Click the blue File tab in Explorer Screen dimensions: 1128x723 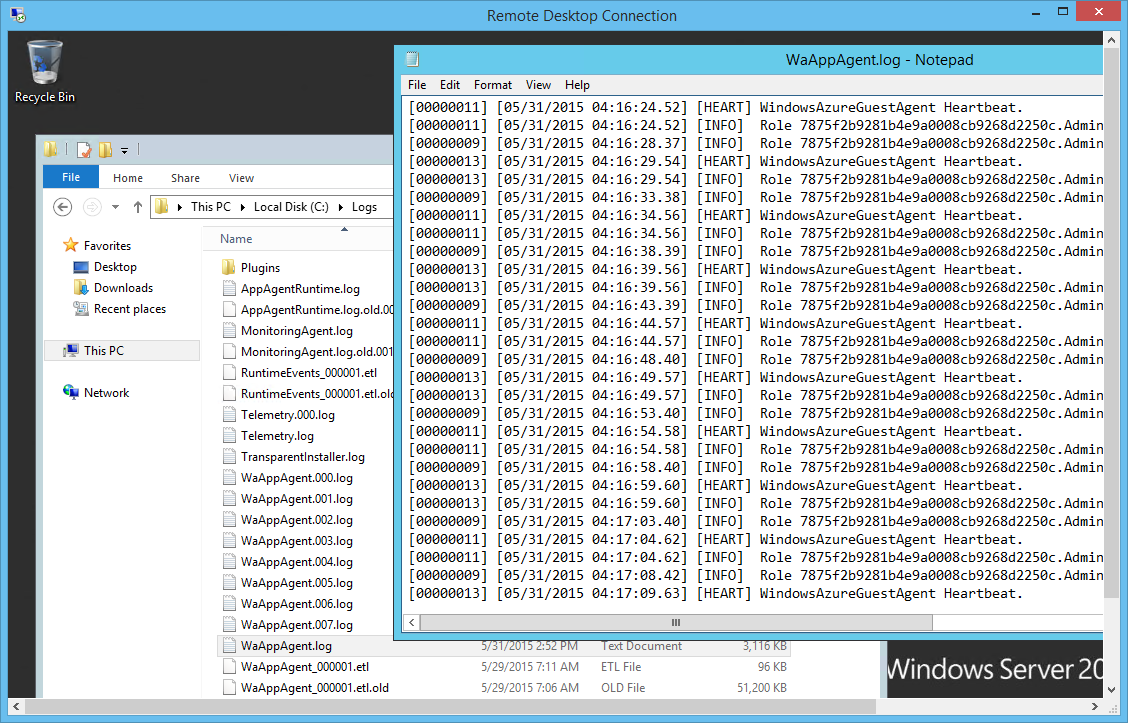pyautogui.click(x=71, y=178)
